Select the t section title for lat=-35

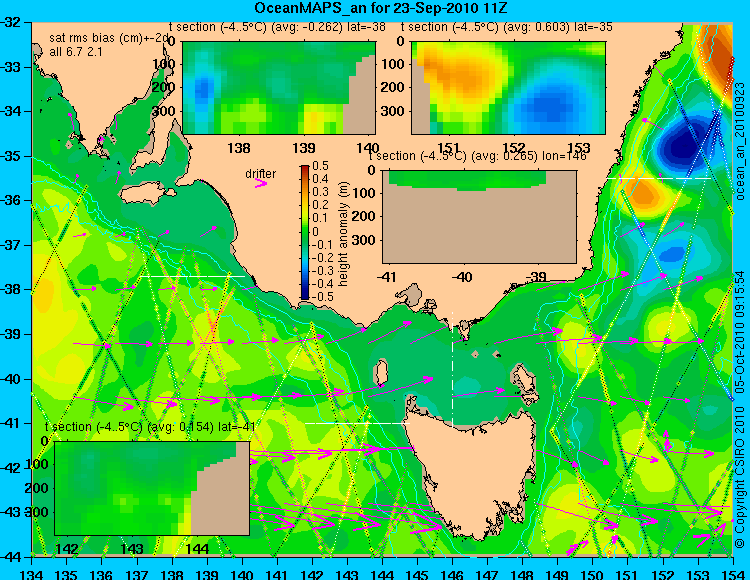pos(507,27)
